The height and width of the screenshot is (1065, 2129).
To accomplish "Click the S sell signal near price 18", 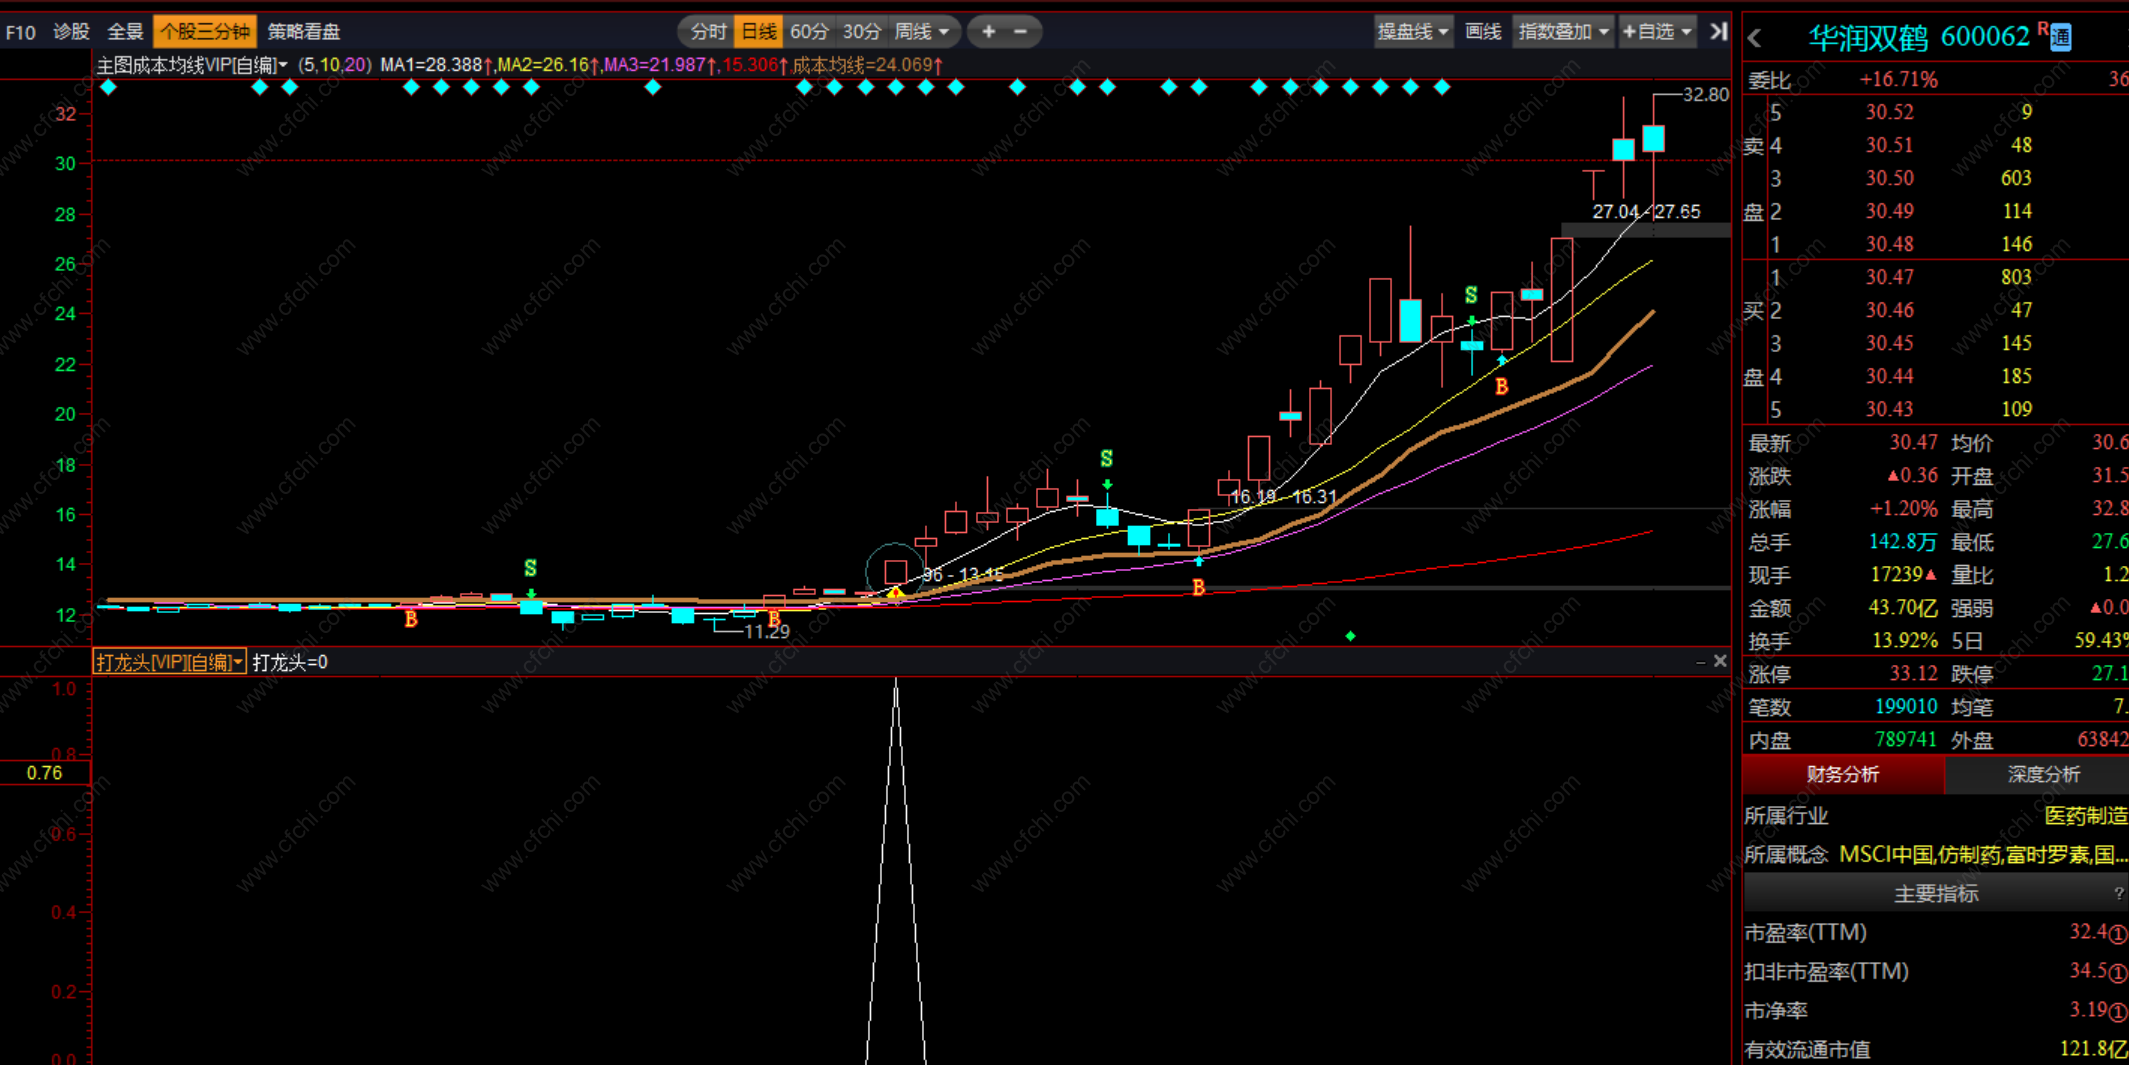I will (1106, 459).
